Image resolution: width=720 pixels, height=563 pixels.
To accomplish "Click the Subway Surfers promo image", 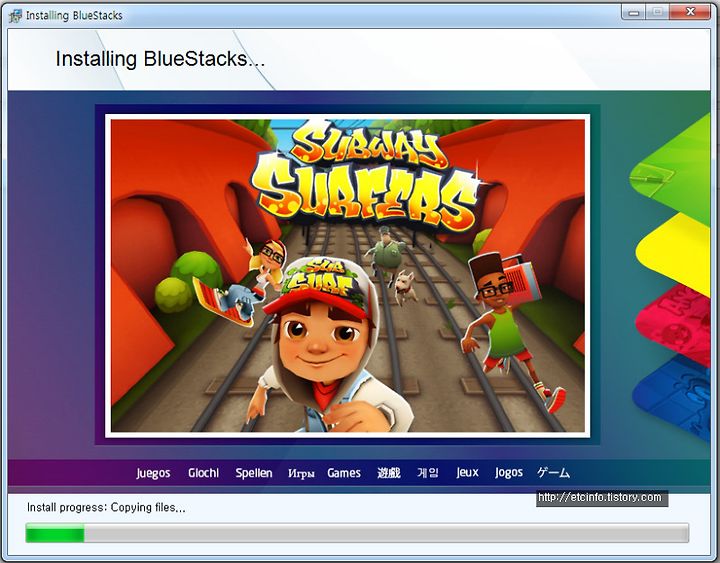I will click(348, 276).
